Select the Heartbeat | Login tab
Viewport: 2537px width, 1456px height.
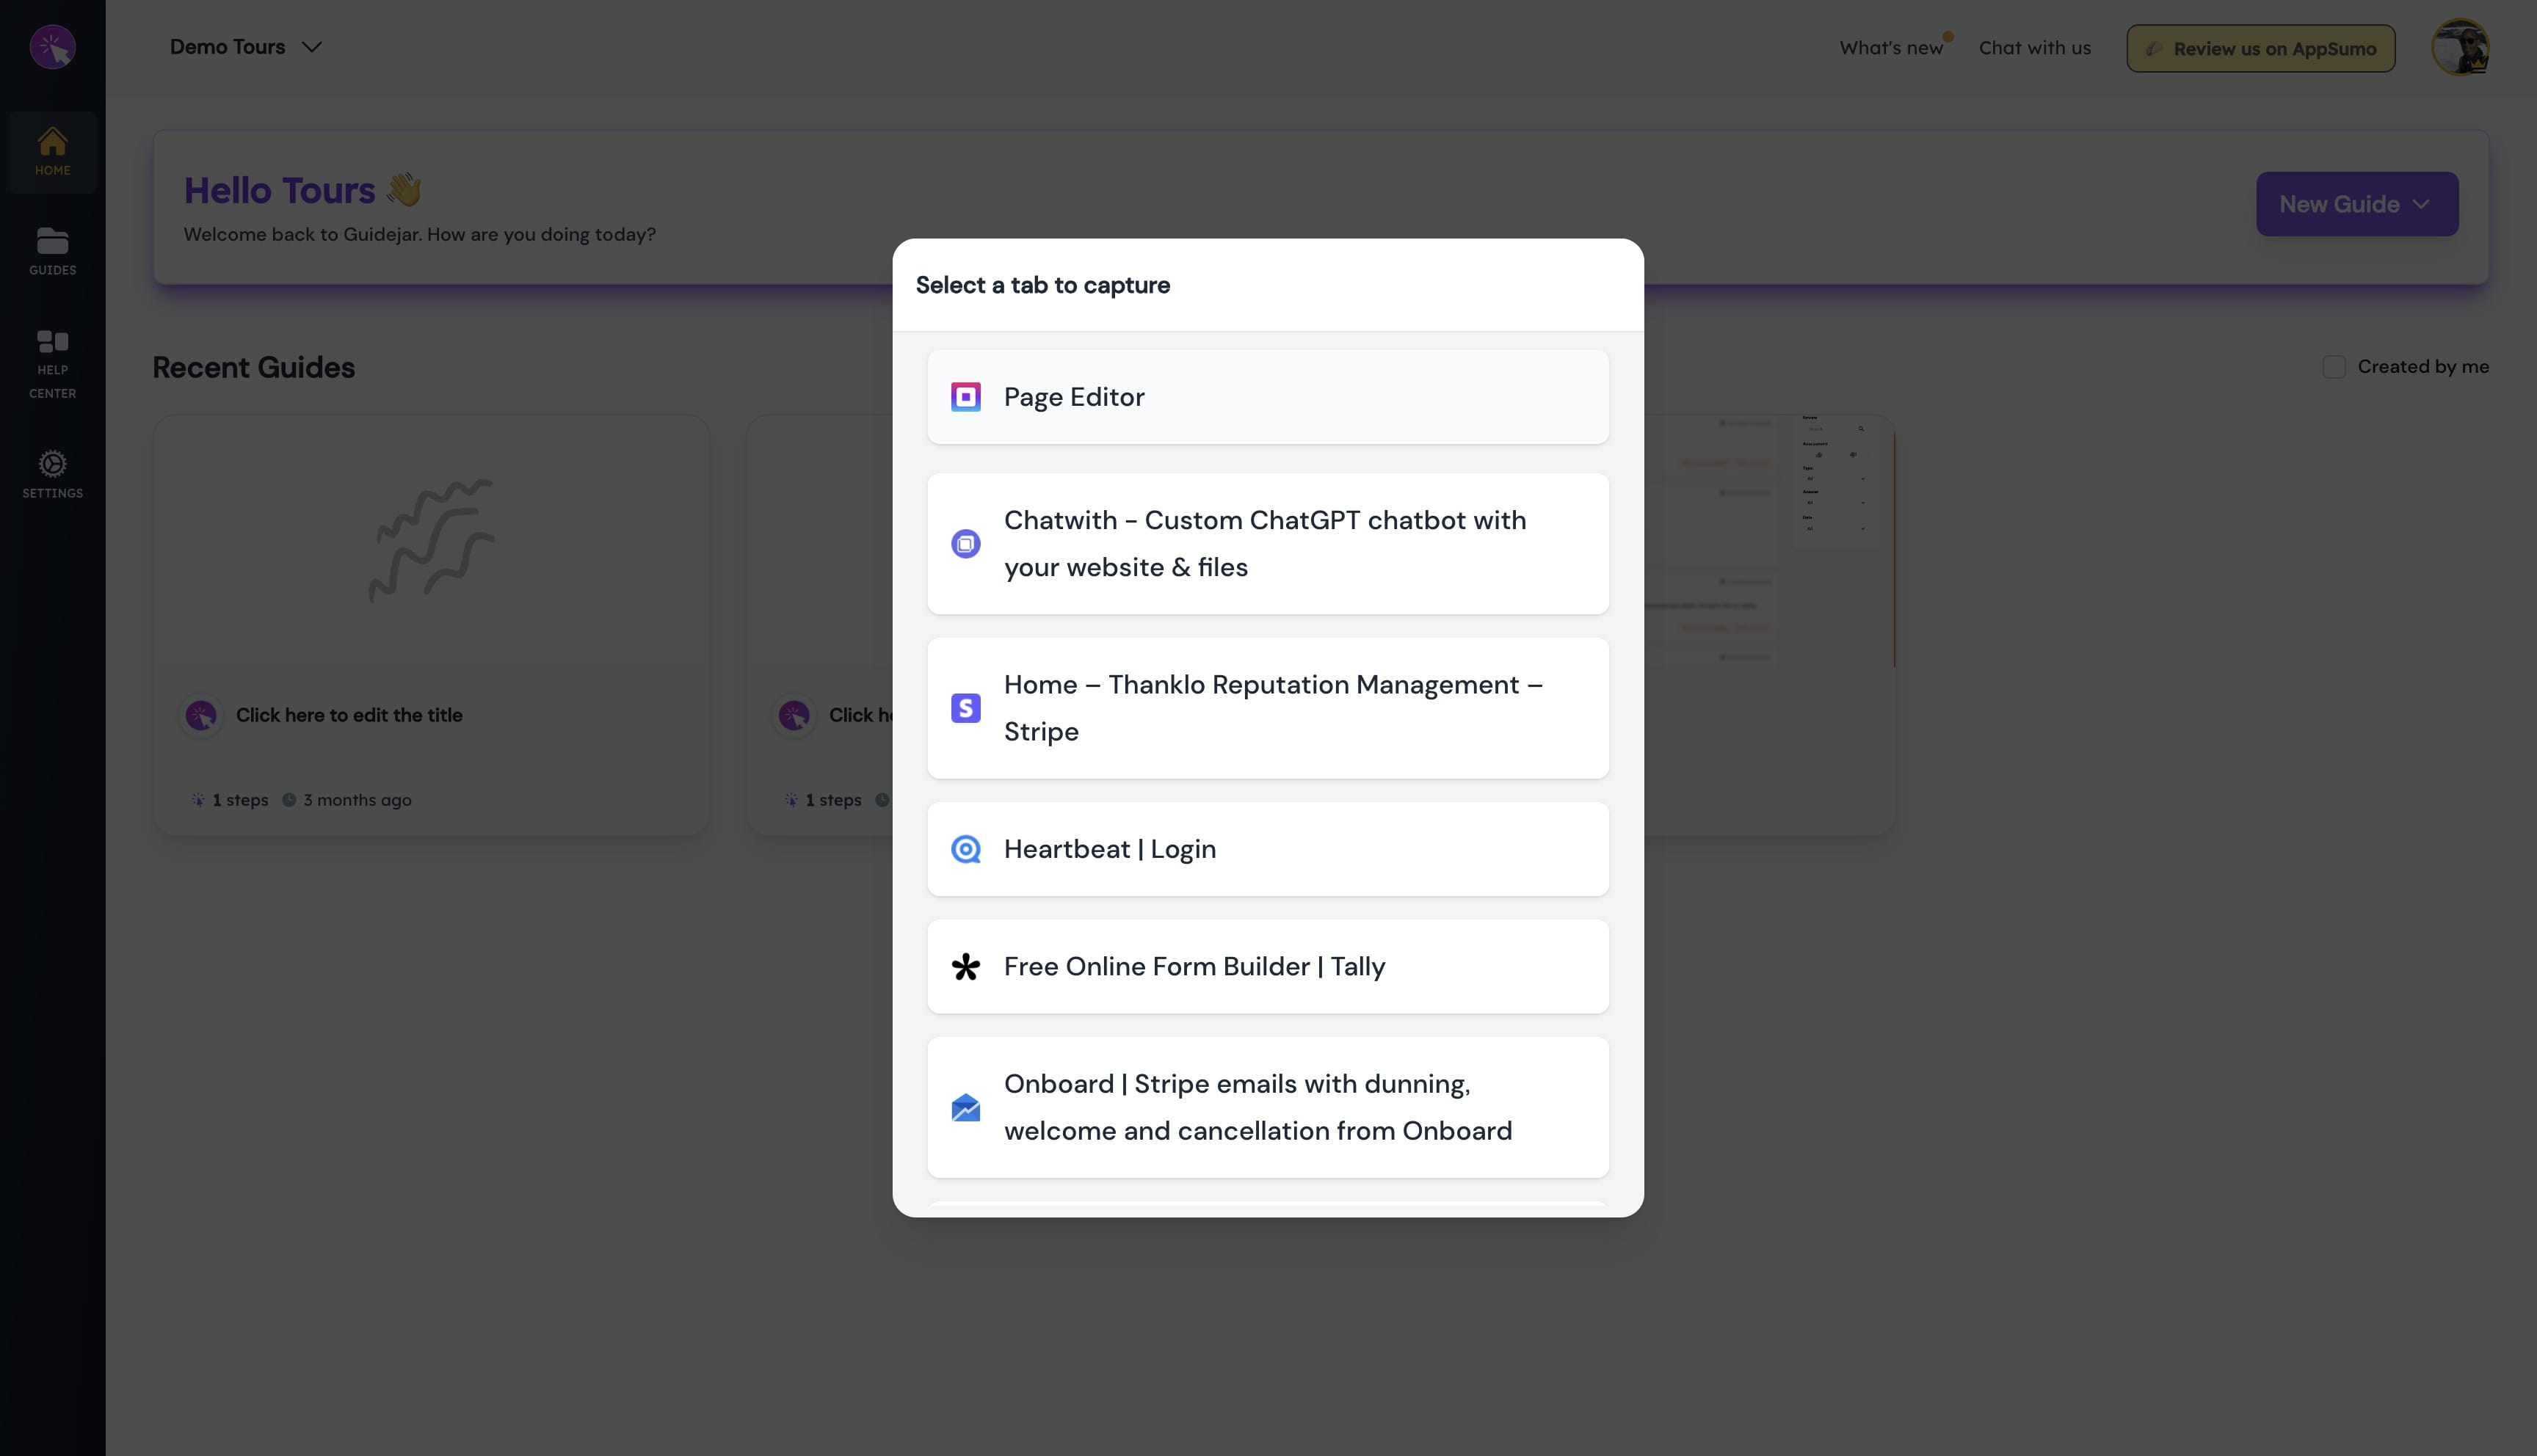[1267, 848]
